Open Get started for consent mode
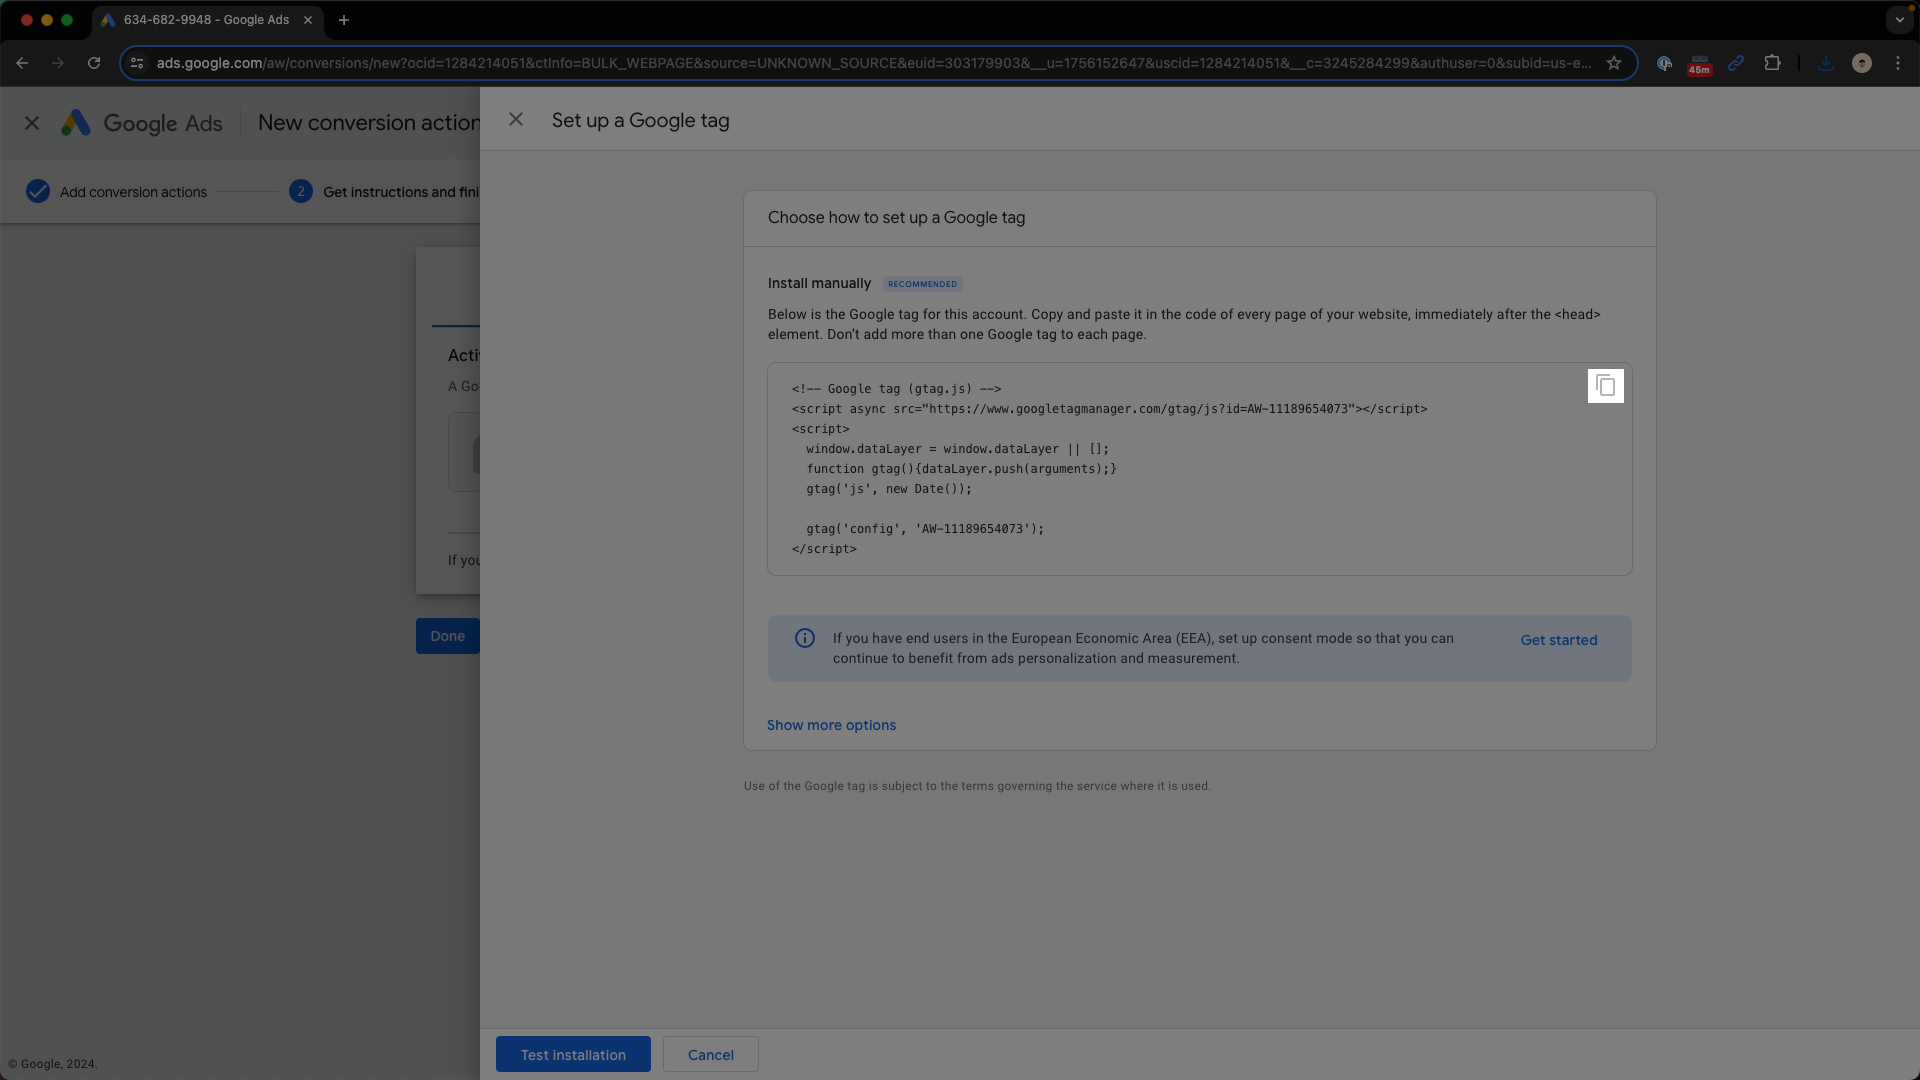This screenshot has height=1080, width=1920. 1558,640
